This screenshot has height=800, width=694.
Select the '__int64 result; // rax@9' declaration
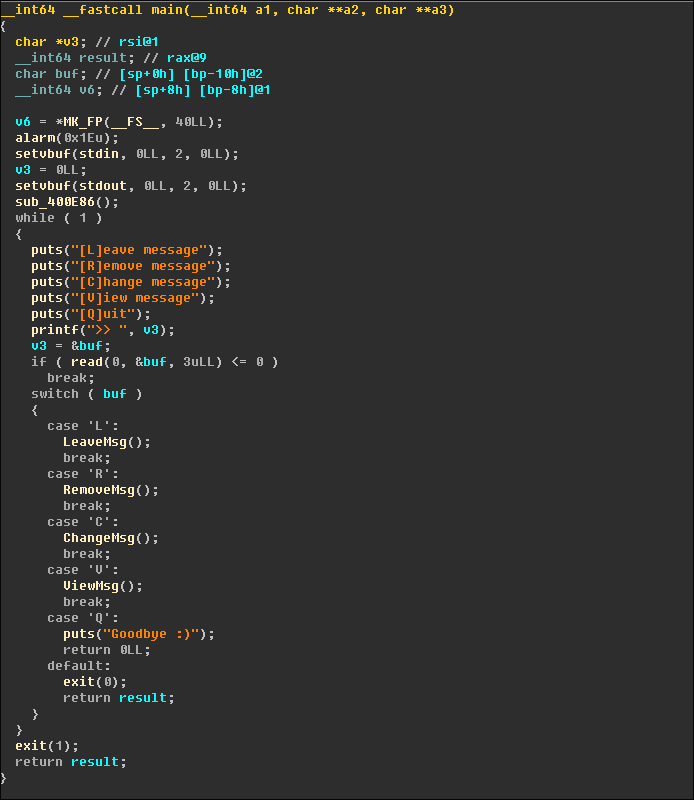111,58
